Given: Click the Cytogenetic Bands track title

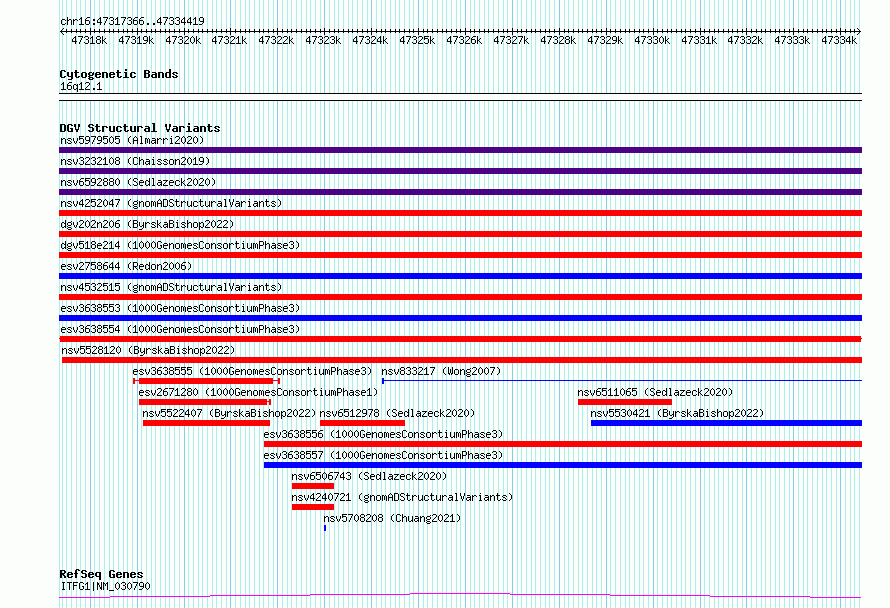Looking at the screenshot, I should point(119,74).
